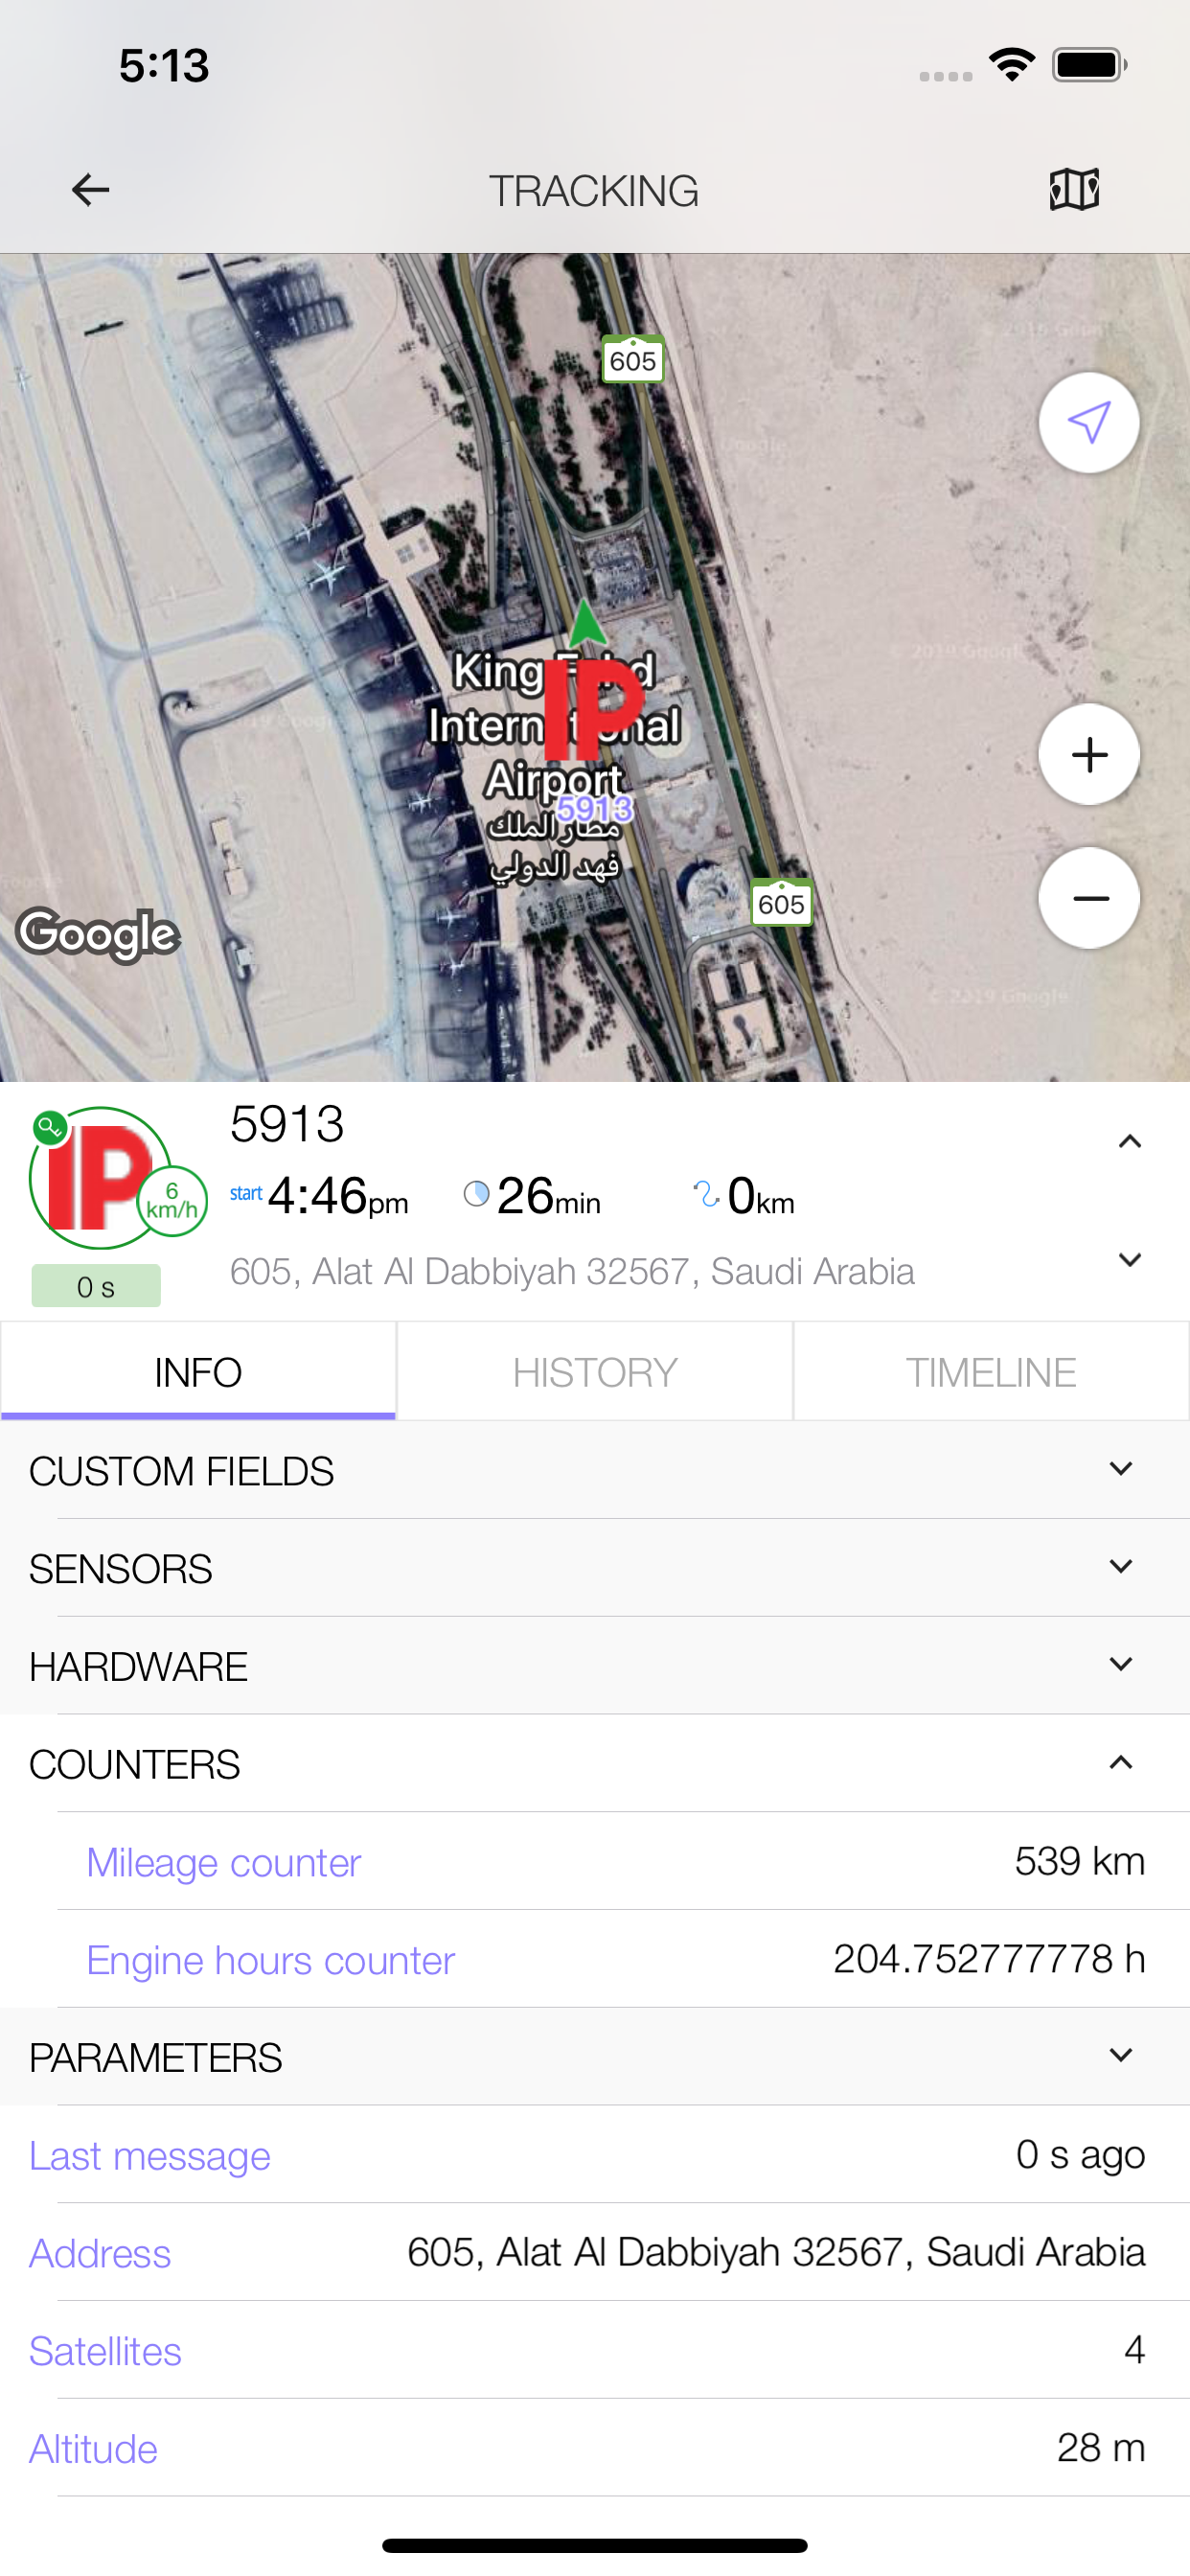This screenshot has width=1190, height=2576.
Task: Switch to the HISTORY tab
Action: tap(595, 1372)
